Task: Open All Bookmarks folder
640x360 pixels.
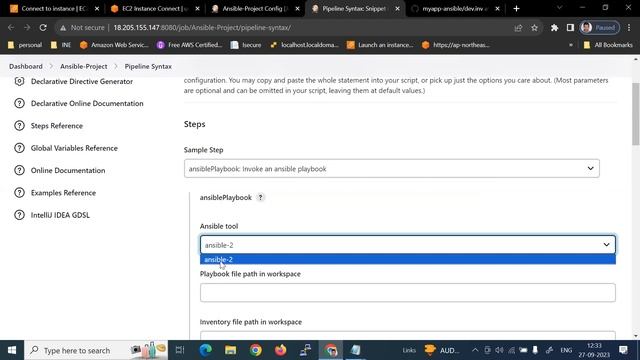Action: 608,45
